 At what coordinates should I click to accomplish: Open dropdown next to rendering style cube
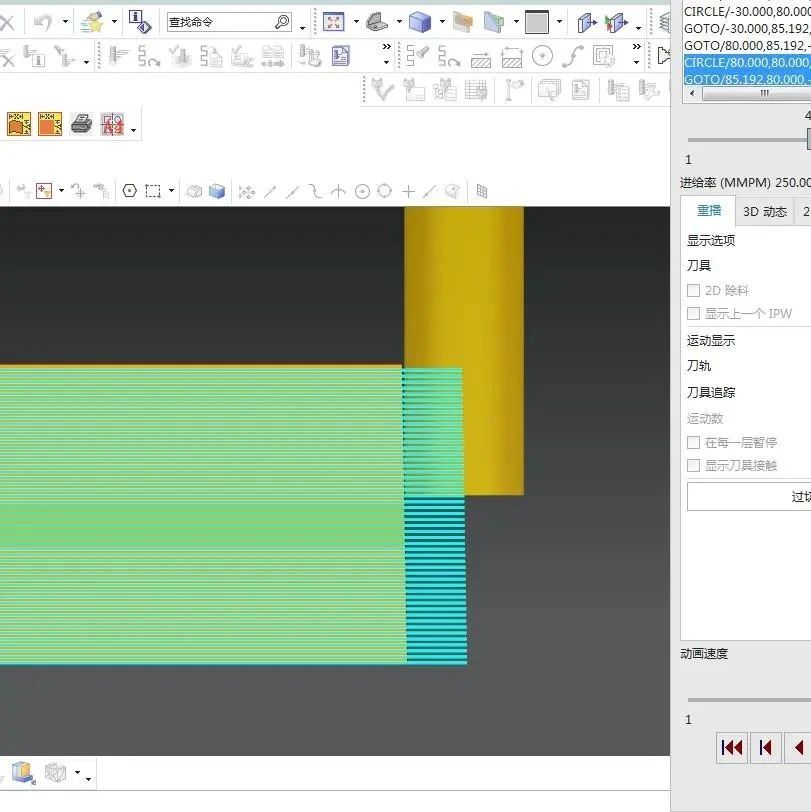pyautogui.click(x=441, y=22)
